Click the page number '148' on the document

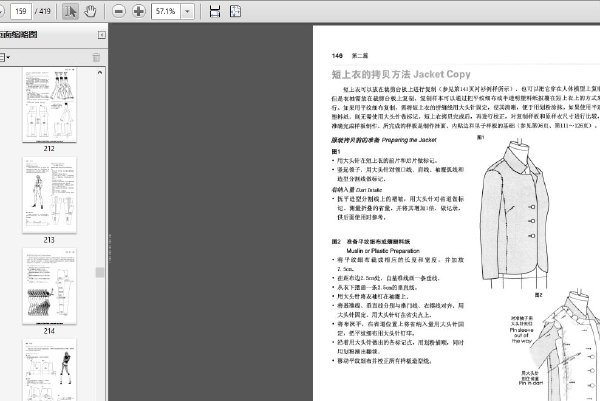pos(337,56)
